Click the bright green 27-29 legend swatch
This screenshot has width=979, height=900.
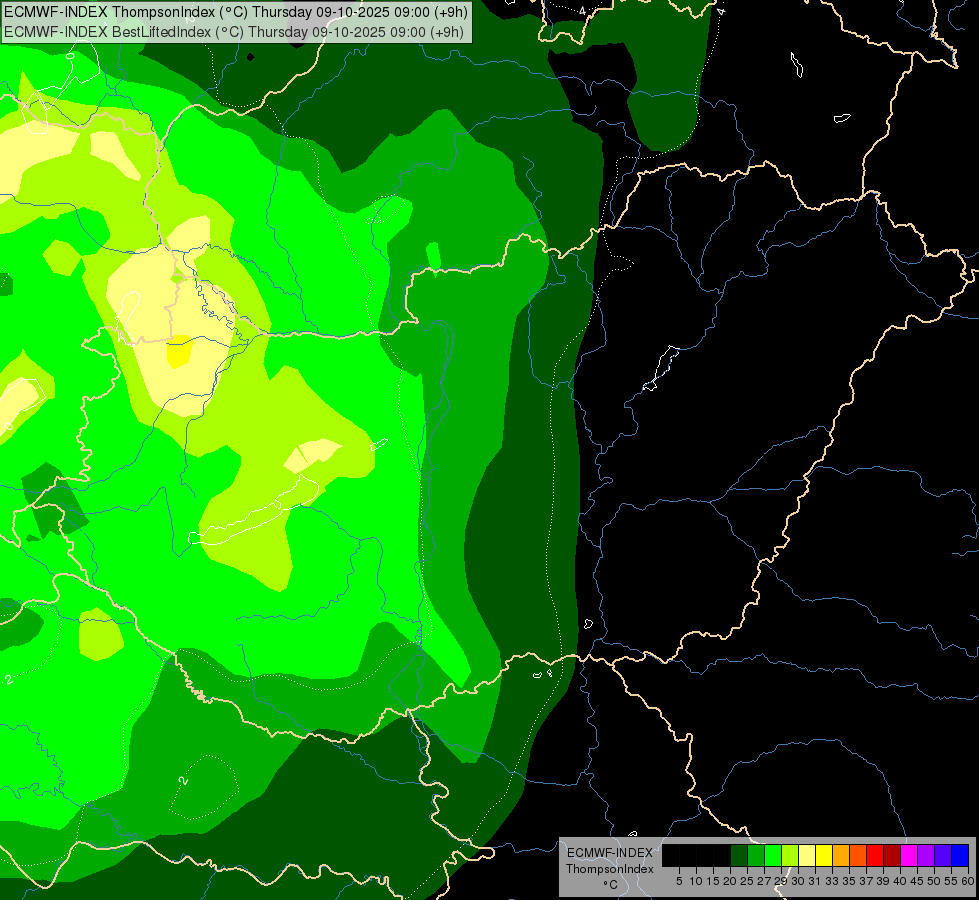(773, 855)
